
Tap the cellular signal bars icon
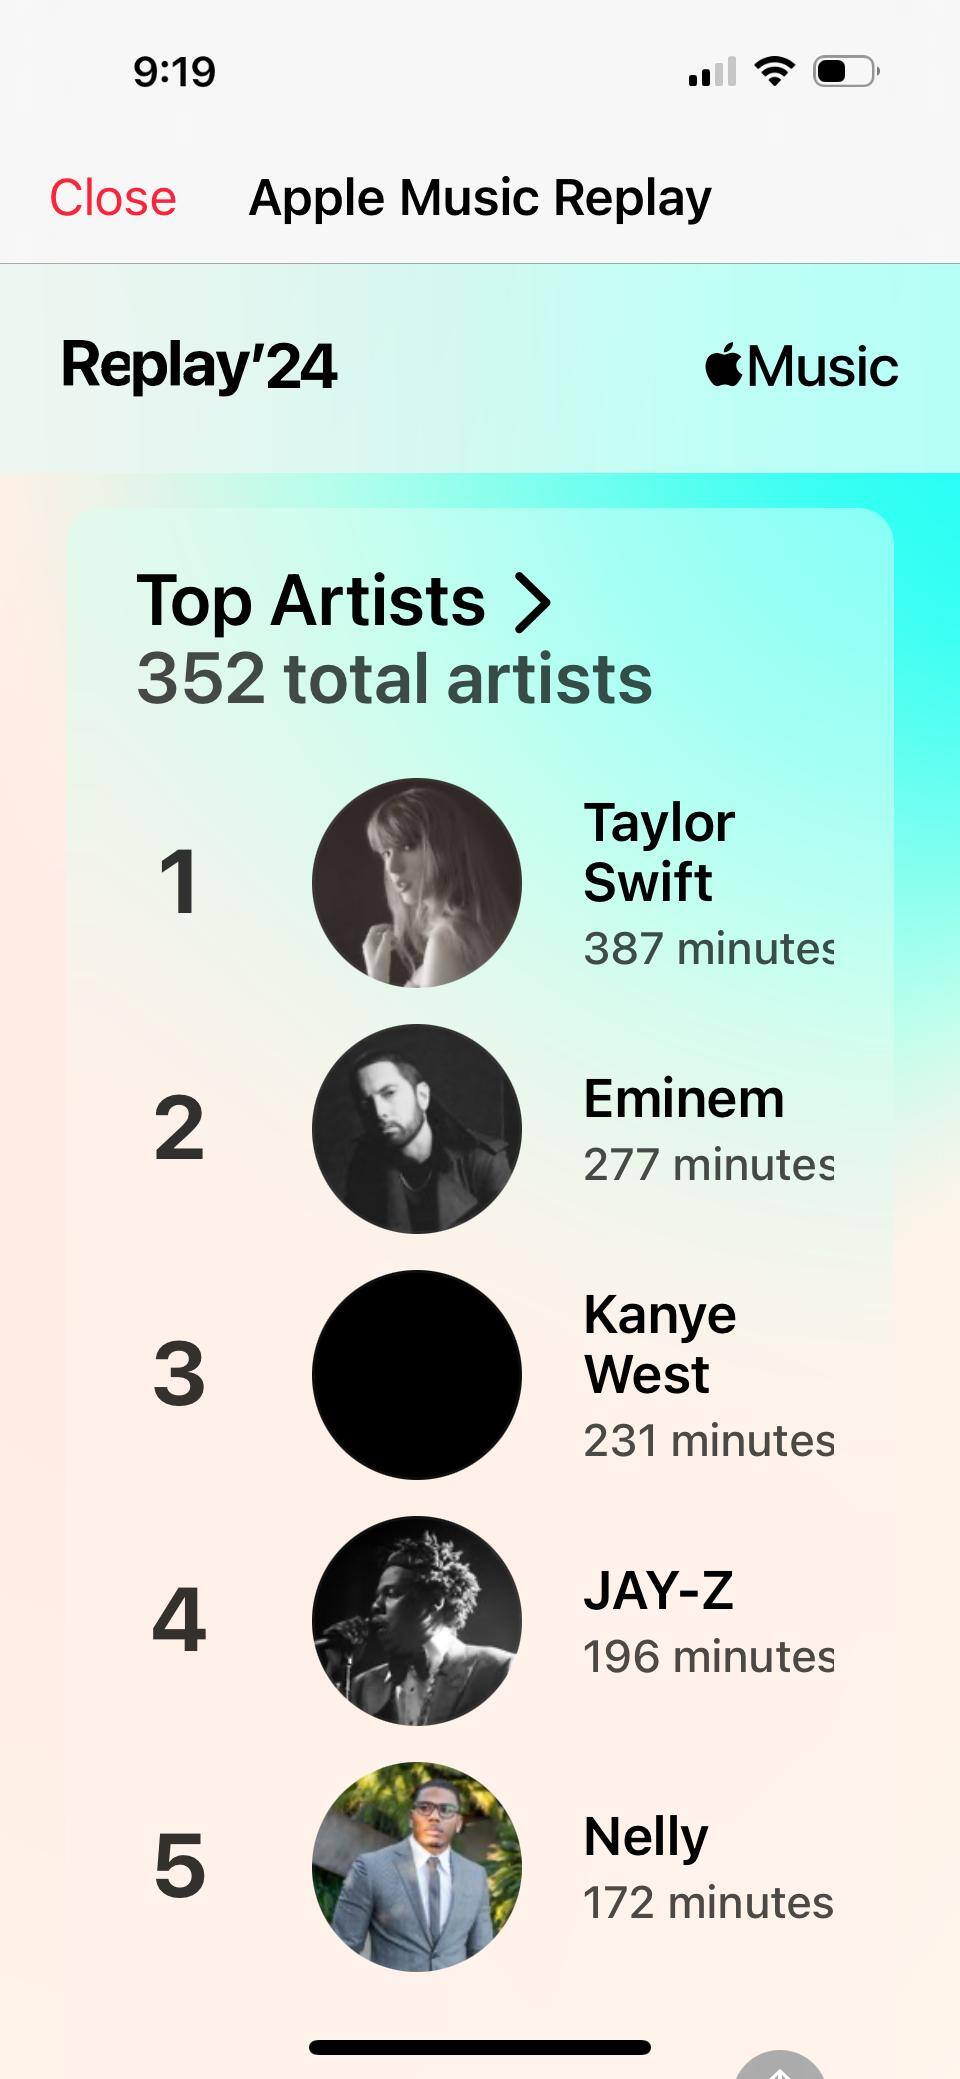(x=712, y=72)
